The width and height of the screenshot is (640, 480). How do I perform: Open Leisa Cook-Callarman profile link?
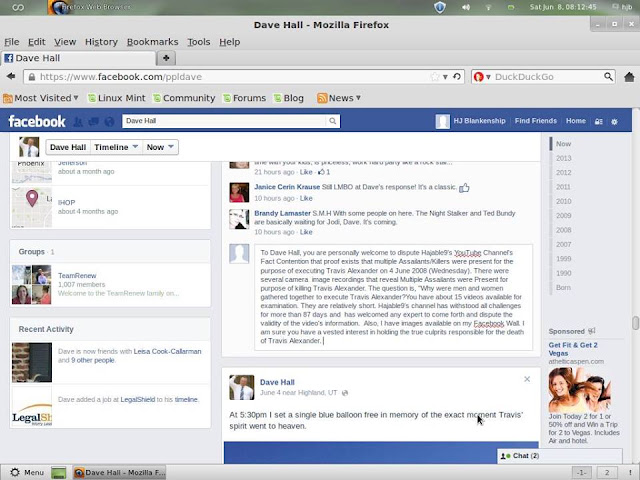click(x=167, y=351)
